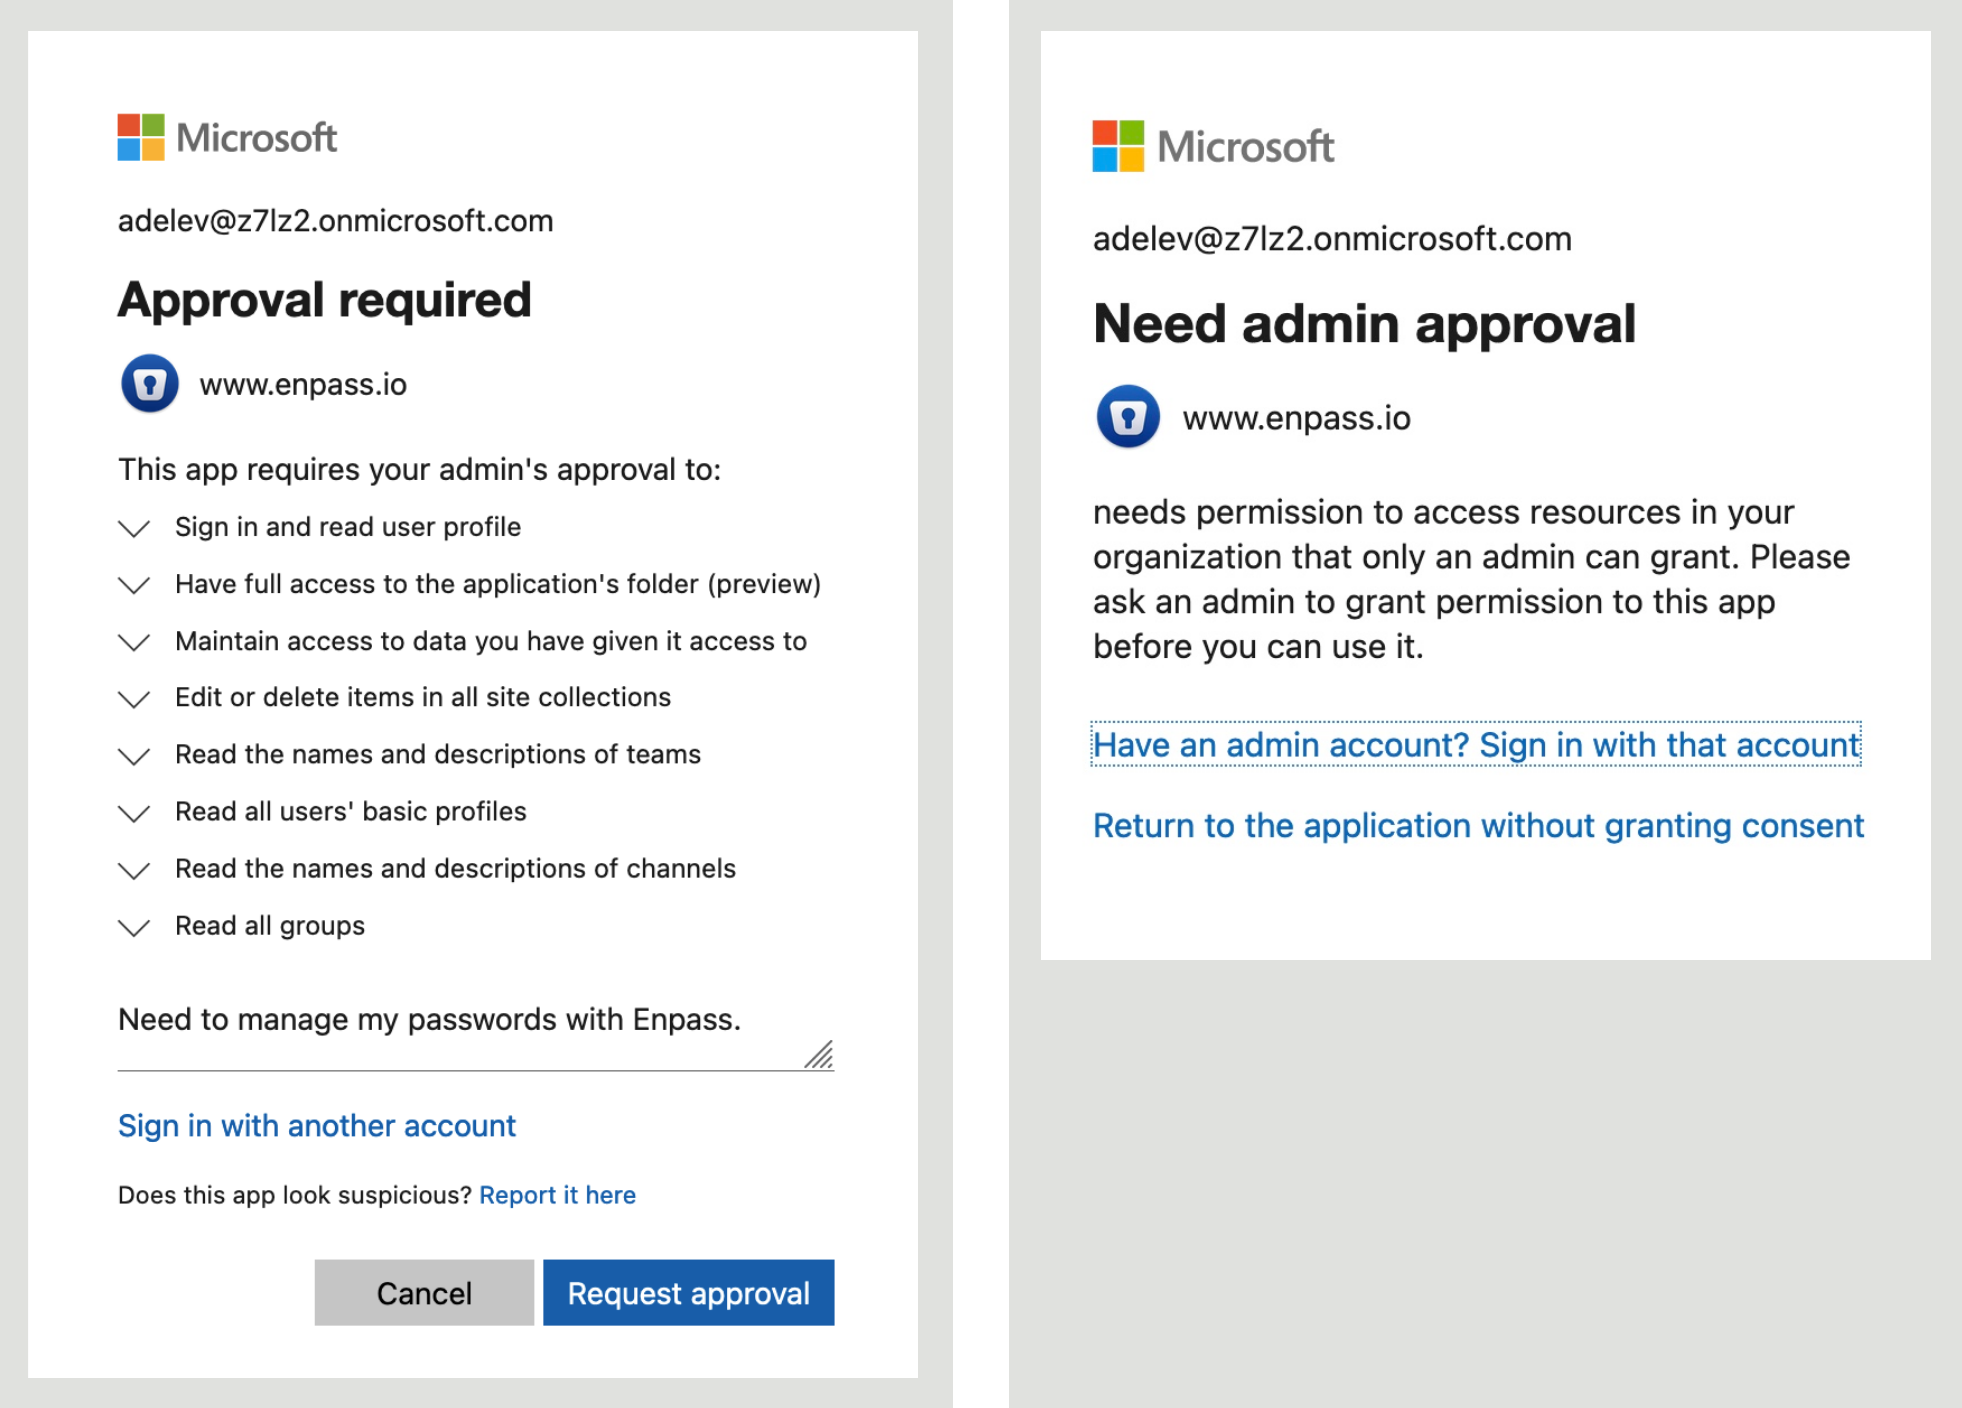Expand the 'Sign in and read user profile' permission
Screen dimensions: 1962x1408
pyautogui.click(x=135, y=528)
